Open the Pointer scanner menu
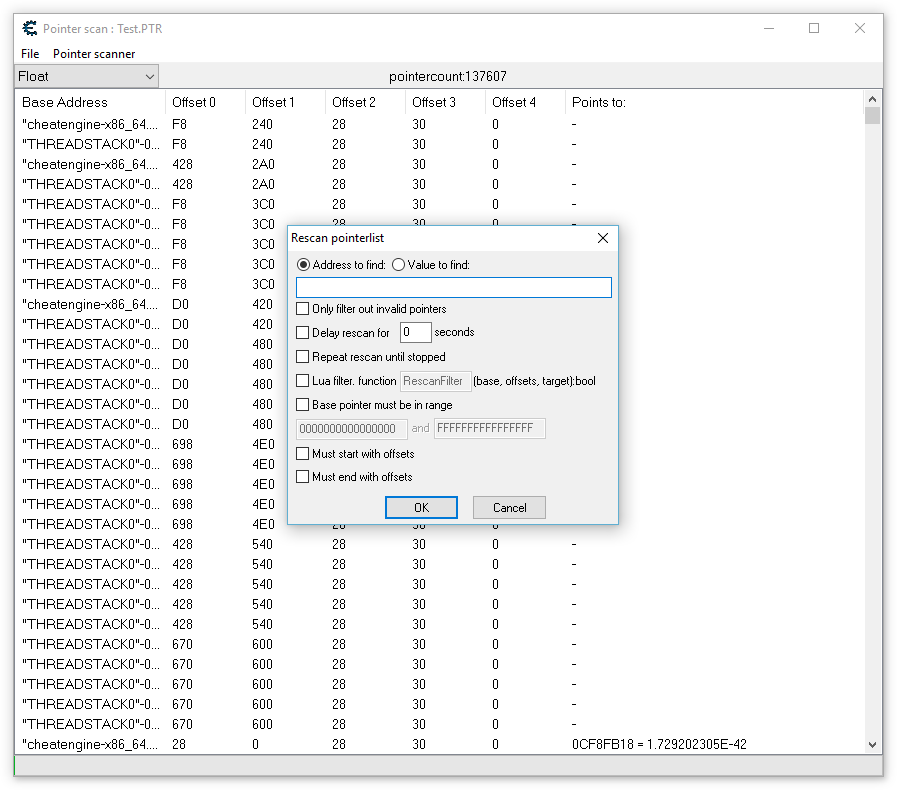 [x=94, y=54]
